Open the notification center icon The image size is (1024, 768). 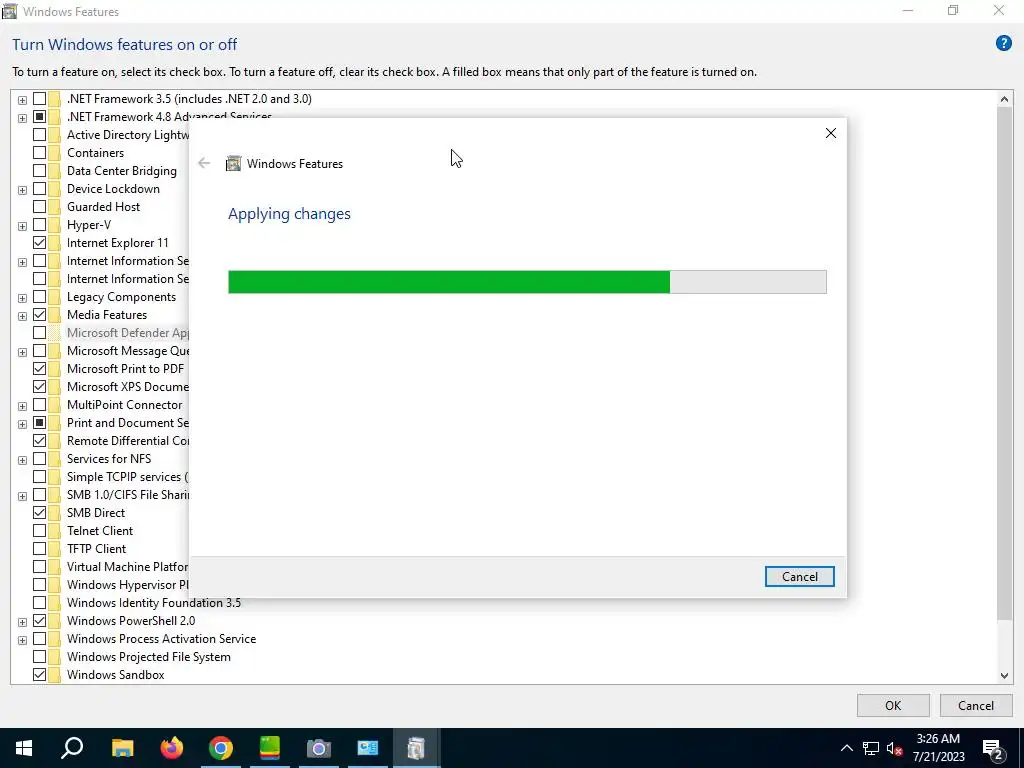(x=993, y=748)
